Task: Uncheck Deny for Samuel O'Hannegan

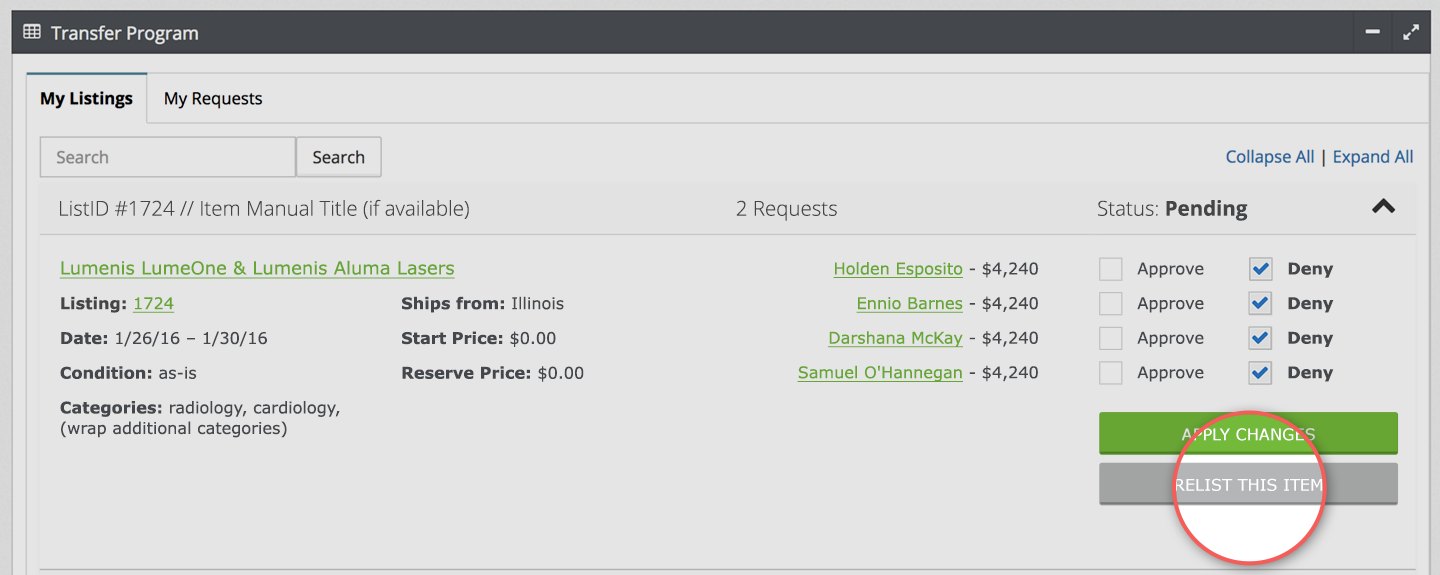Action: (1260, 373)
